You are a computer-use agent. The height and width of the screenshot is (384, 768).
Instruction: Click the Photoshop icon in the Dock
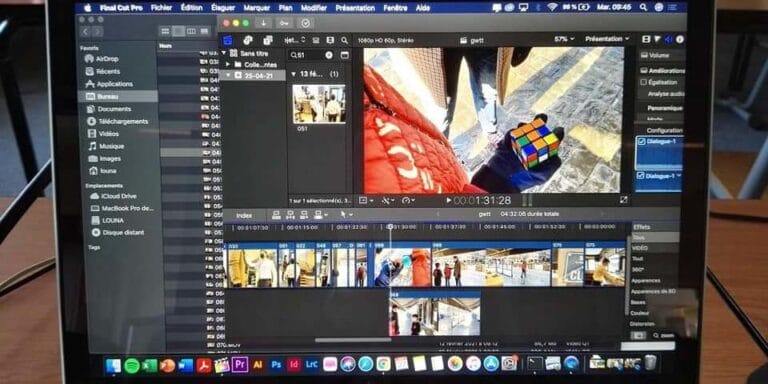[276, 365]
